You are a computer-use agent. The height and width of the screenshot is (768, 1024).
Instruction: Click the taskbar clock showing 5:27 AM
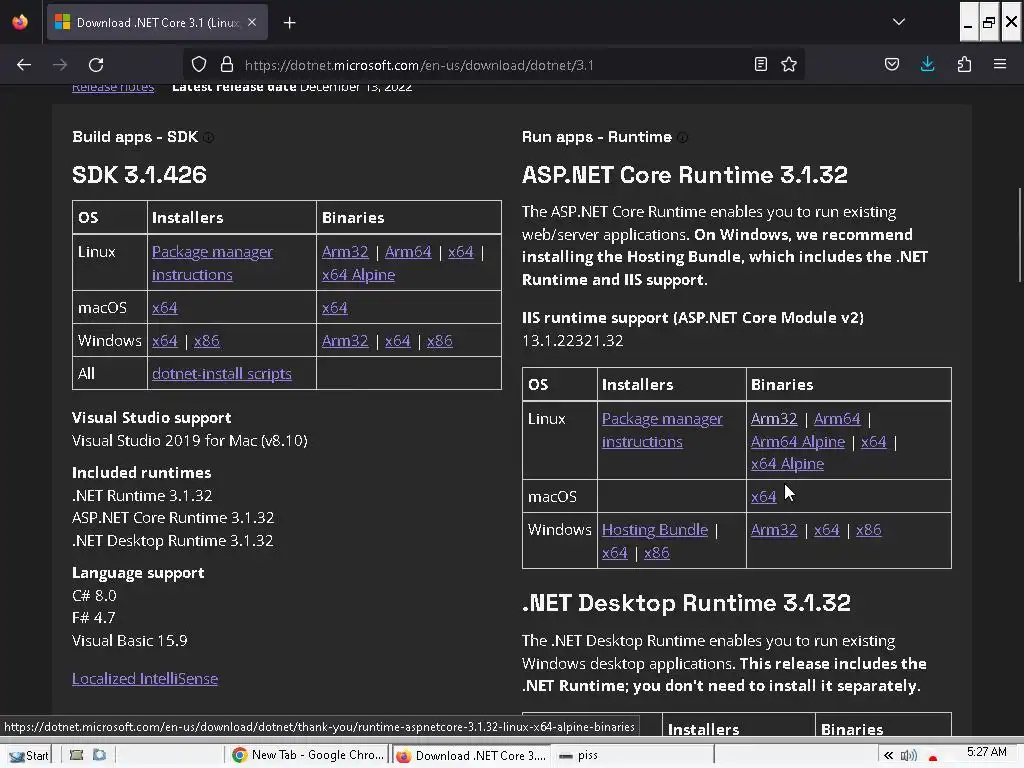coord(987,752)
